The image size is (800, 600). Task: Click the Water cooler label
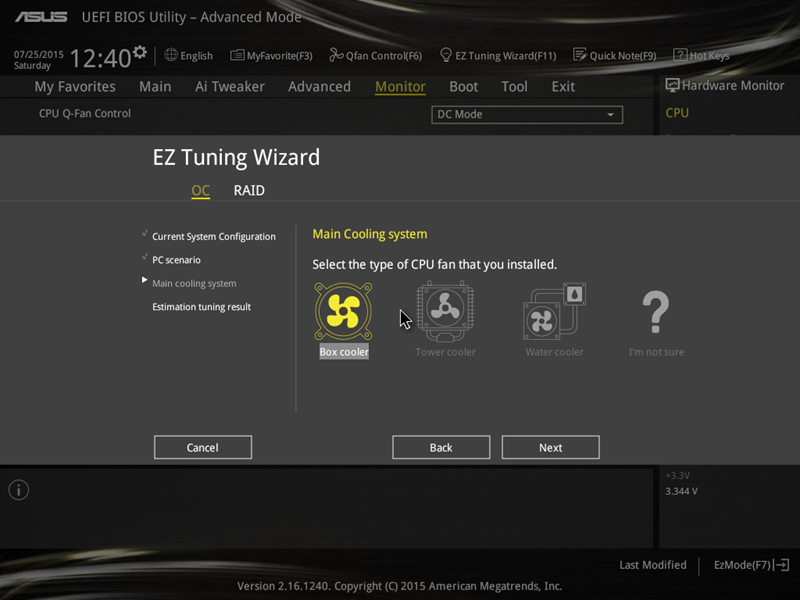click(x=555, y=352)
